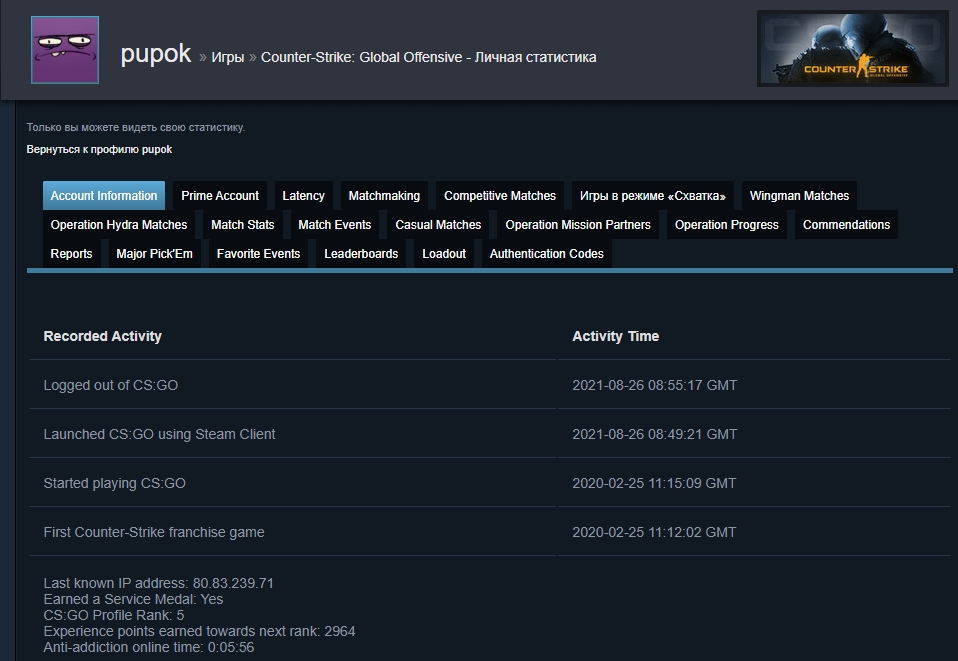
Task: Open the Competitive Matches tab
Action: tap(500, 196)
